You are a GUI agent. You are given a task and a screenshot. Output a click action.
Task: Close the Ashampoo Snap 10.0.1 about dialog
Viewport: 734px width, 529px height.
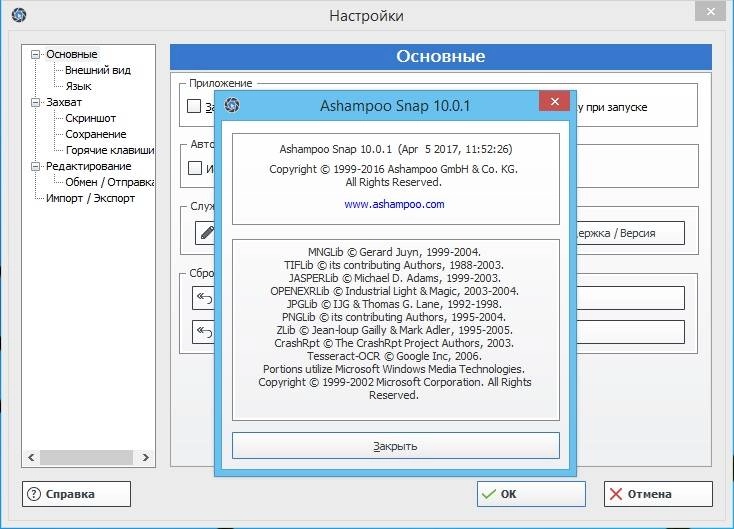(554, 101)
